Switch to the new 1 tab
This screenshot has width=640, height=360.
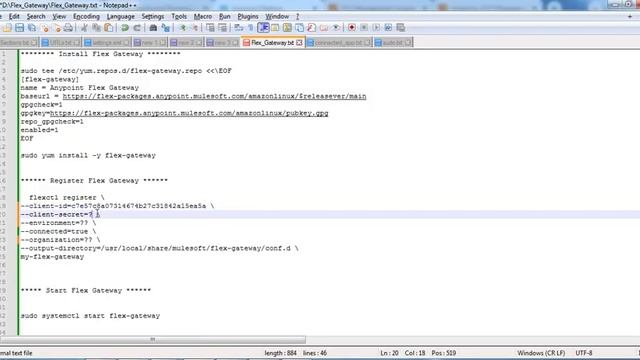[150, 42]
